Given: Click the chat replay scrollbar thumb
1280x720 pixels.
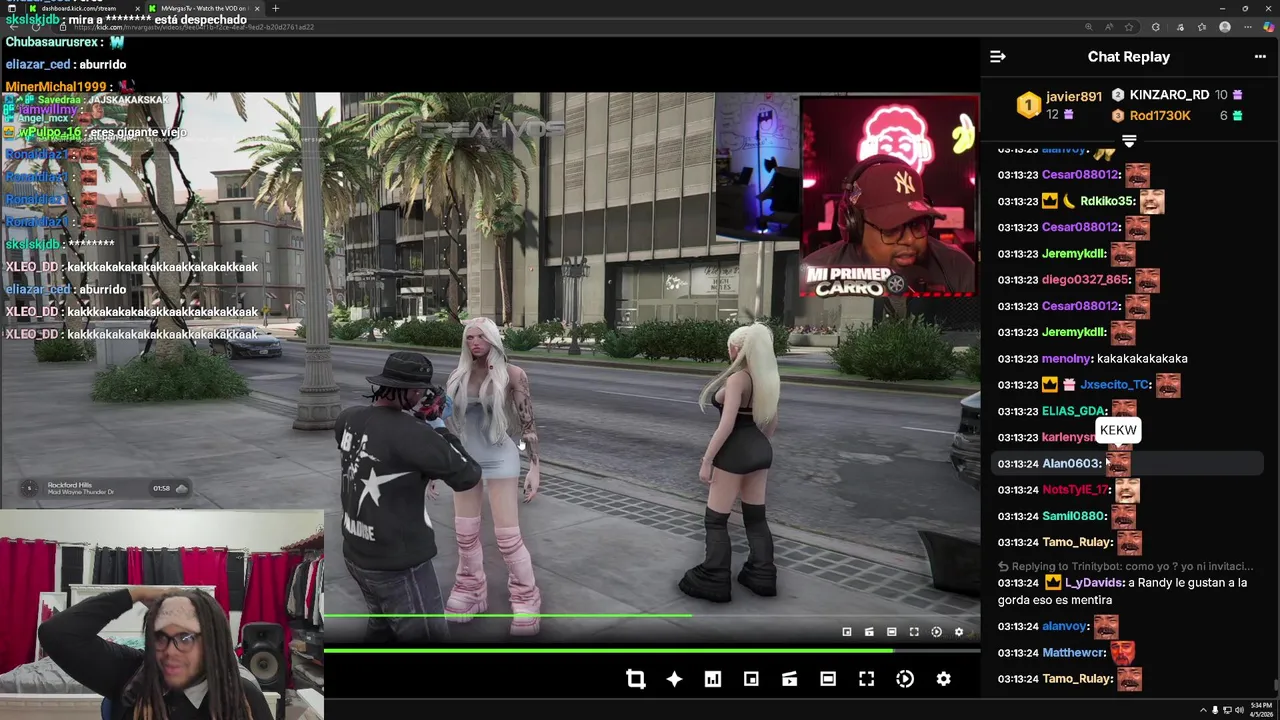Looking at the screenshot, I should click(1274, 683).
